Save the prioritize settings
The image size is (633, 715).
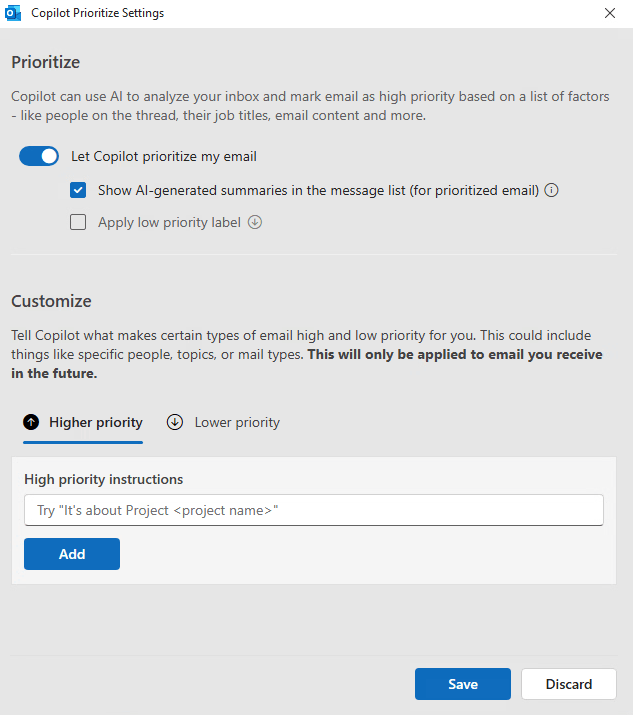[463, 684]
